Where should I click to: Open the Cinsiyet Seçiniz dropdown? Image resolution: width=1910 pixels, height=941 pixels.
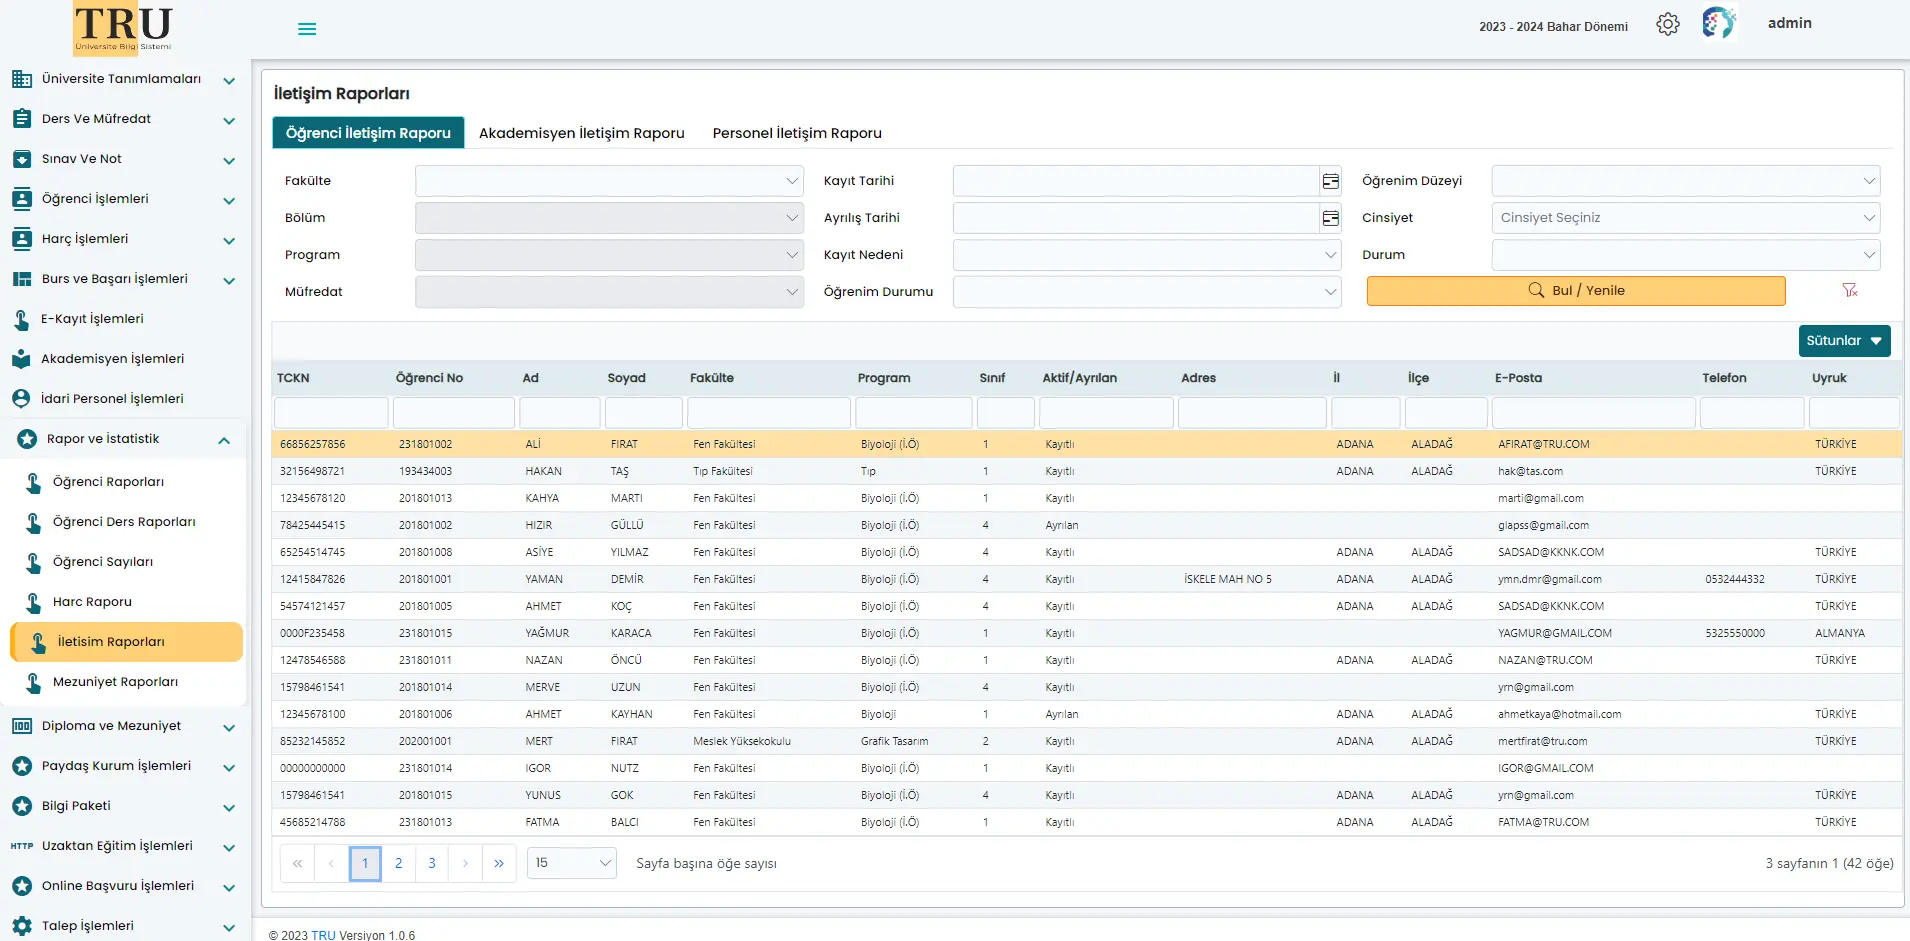click(1685, 218)
